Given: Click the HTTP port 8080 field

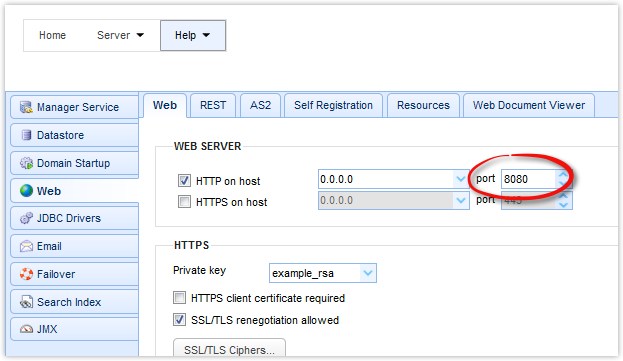Looking at the screenshot, I should coord(528,179).
